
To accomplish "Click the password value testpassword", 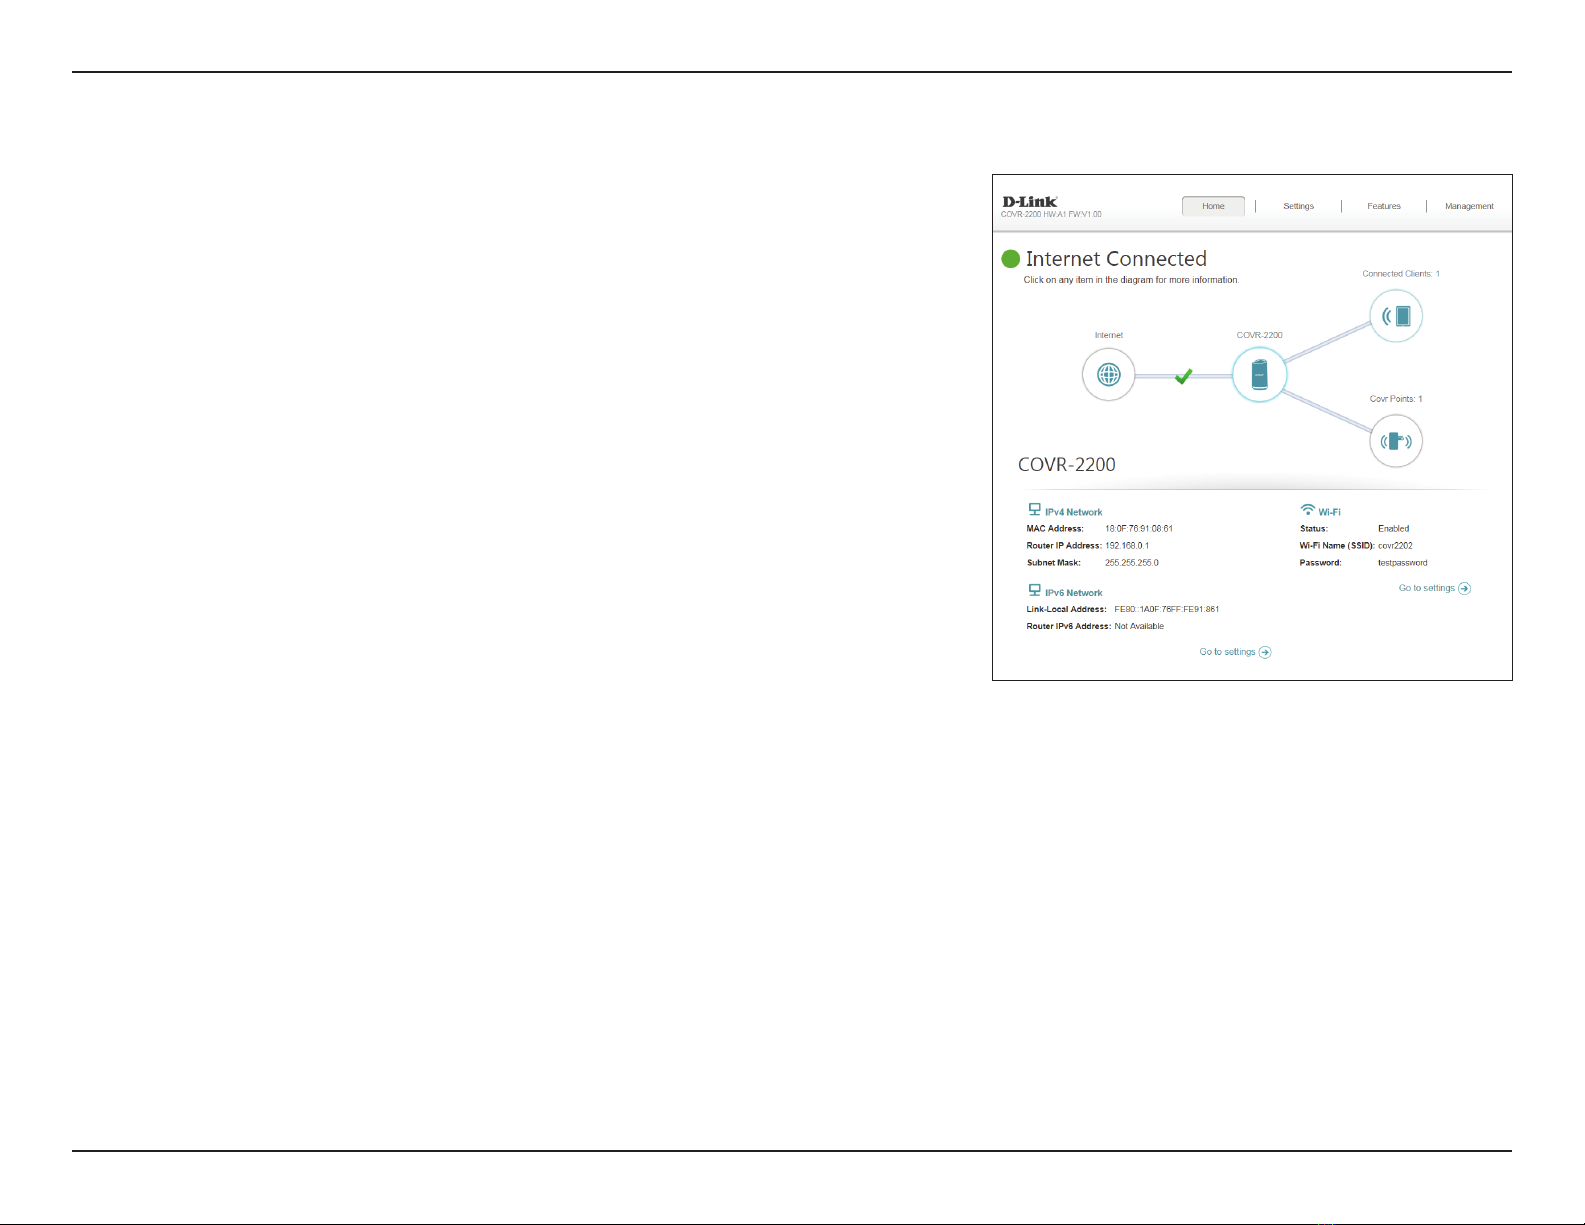I will [1403, 563].
